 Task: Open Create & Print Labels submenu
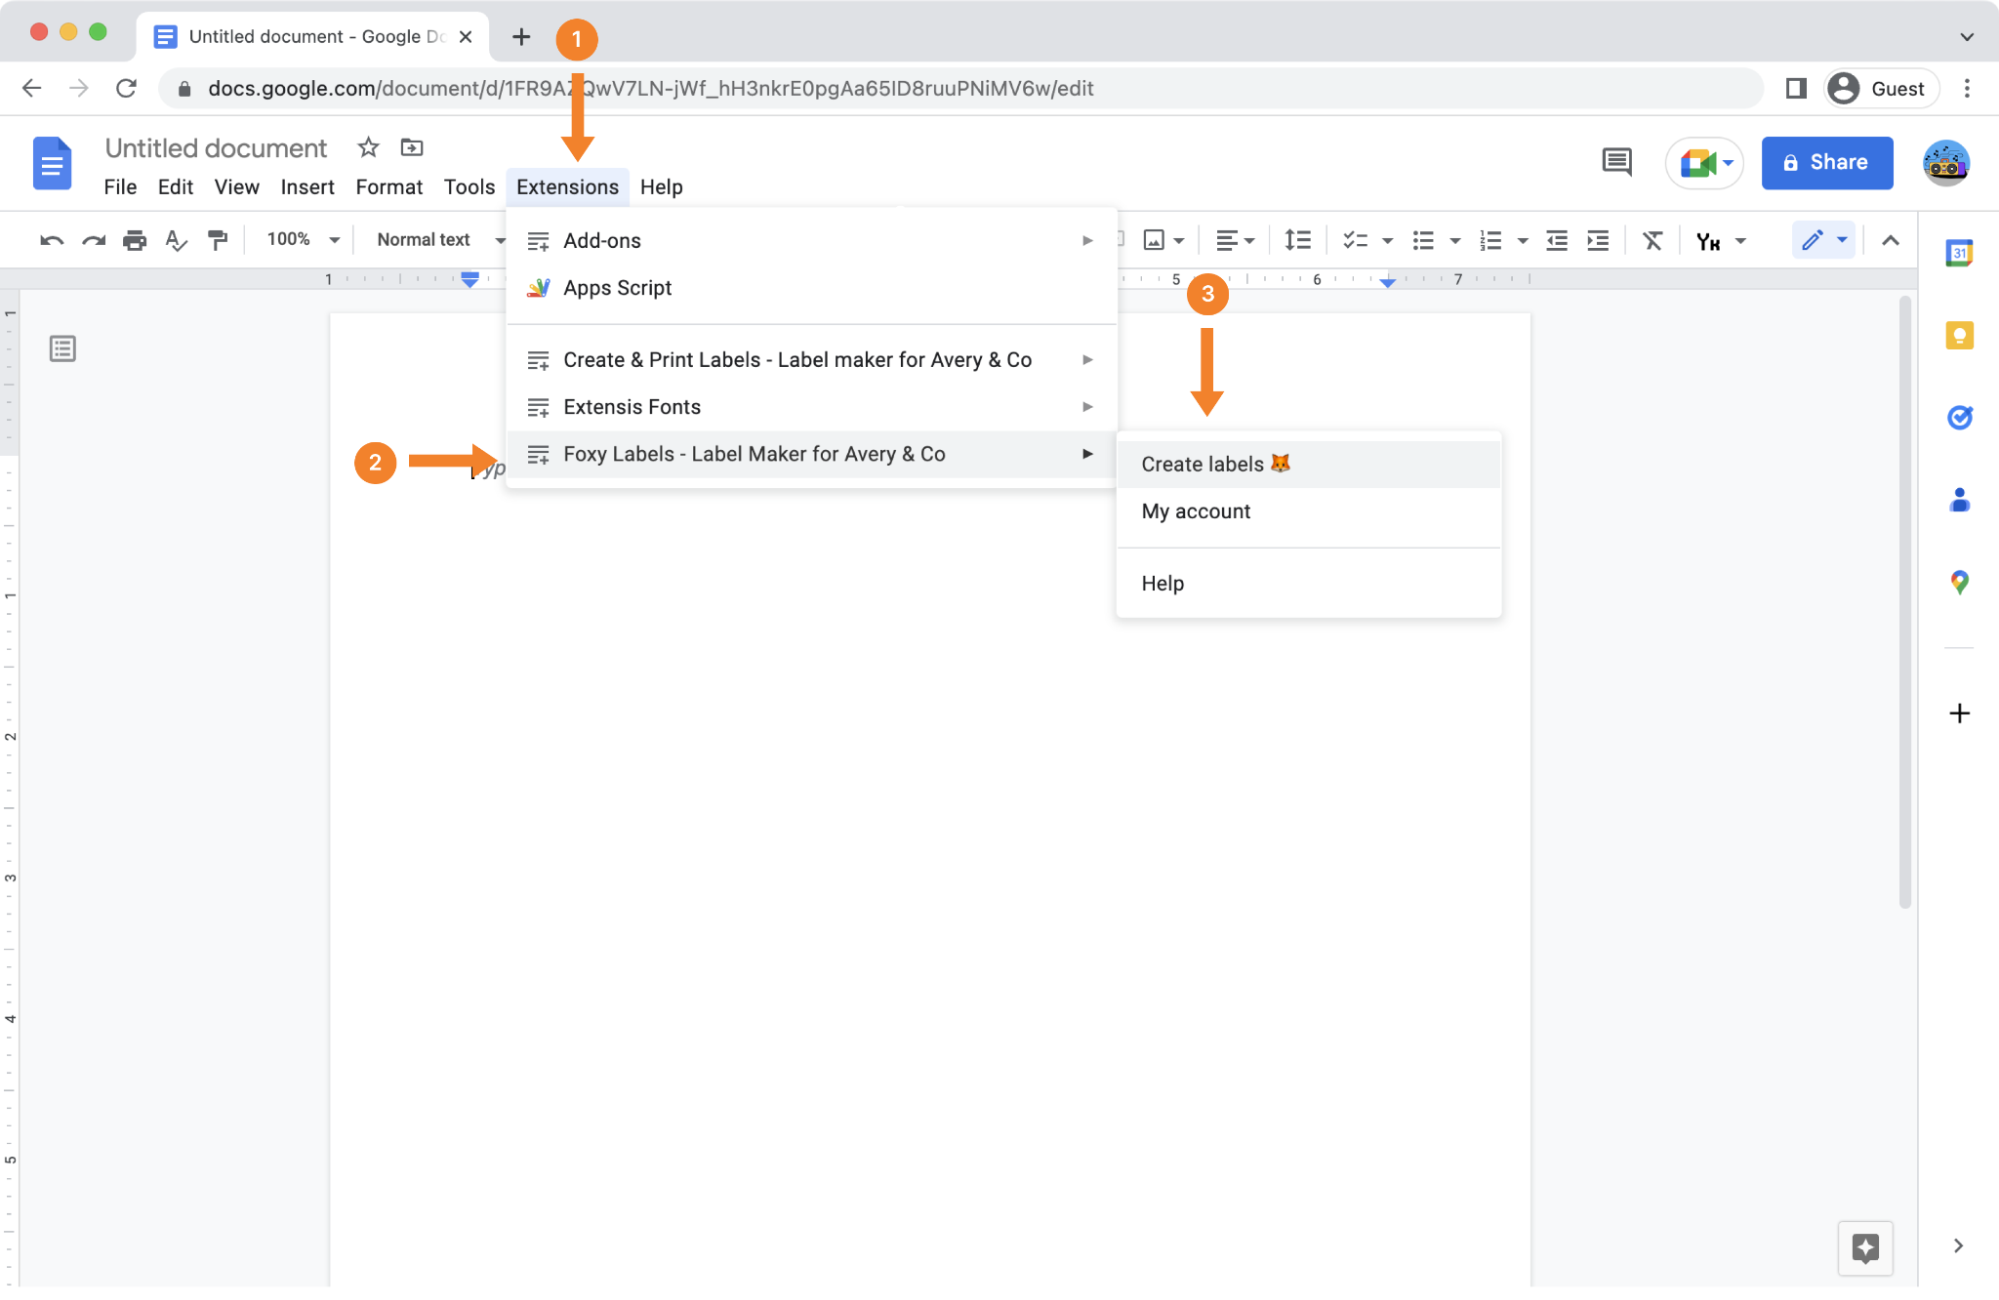coord(811,360)
